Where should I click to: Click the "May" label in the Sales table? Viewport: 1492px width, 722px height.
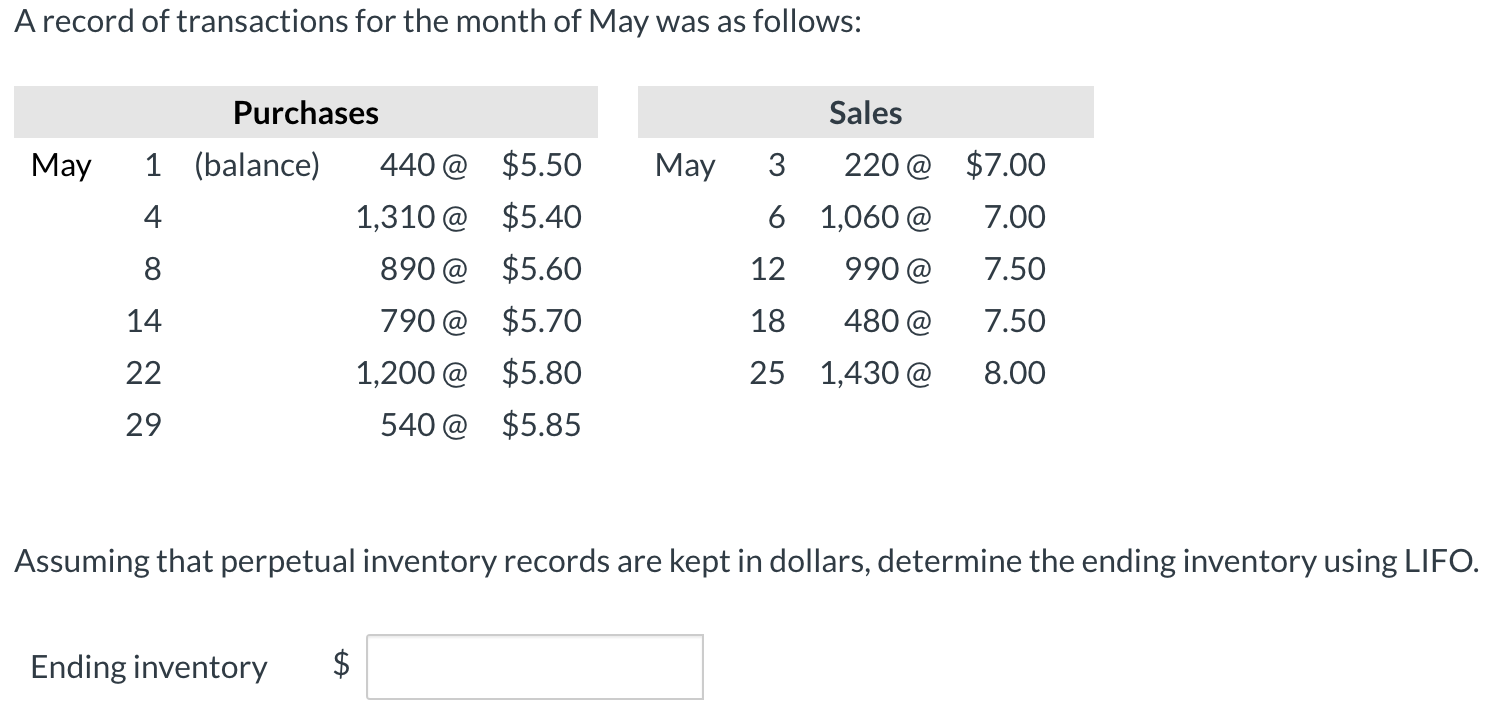685,165
